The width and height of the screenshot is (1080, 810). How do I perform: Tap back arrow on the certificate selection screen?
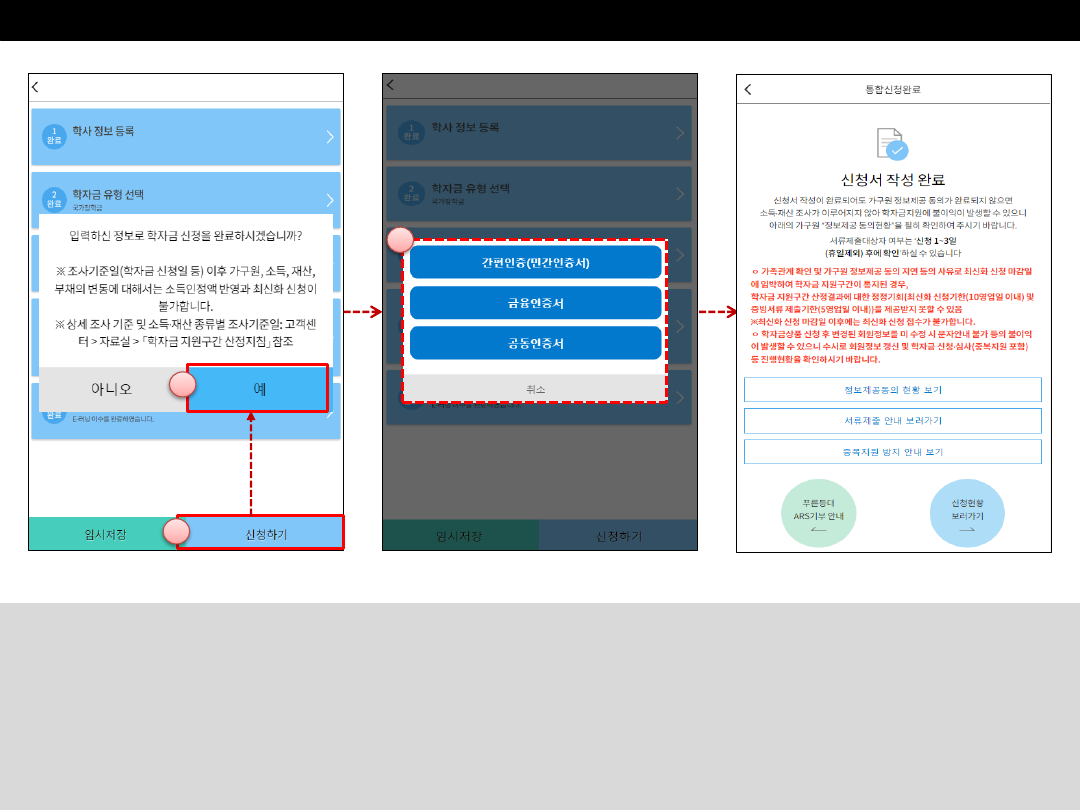390,86
